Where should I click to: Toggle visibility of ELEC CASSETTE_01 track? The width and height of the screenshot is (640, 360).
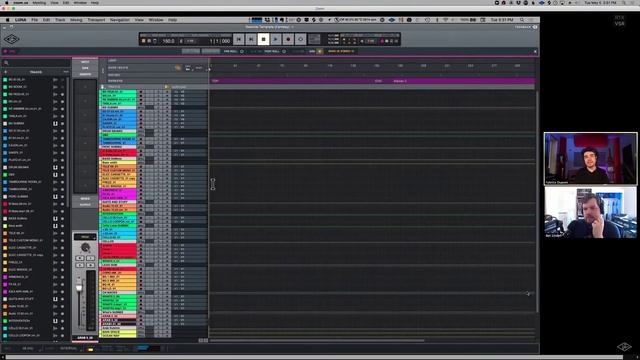[x=62, y=248]
